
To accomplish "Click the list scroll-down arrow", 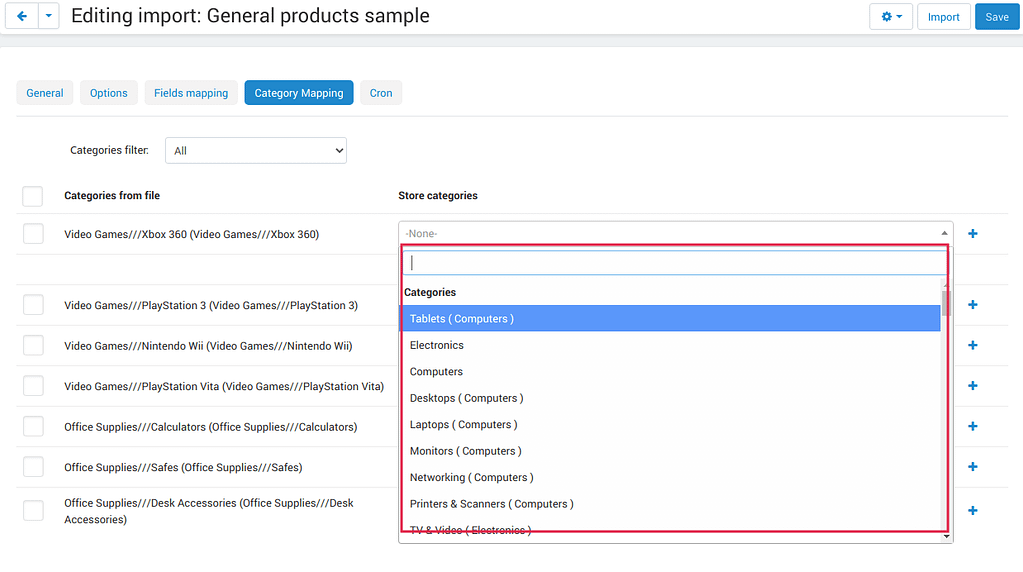I will tap(946, 537).
